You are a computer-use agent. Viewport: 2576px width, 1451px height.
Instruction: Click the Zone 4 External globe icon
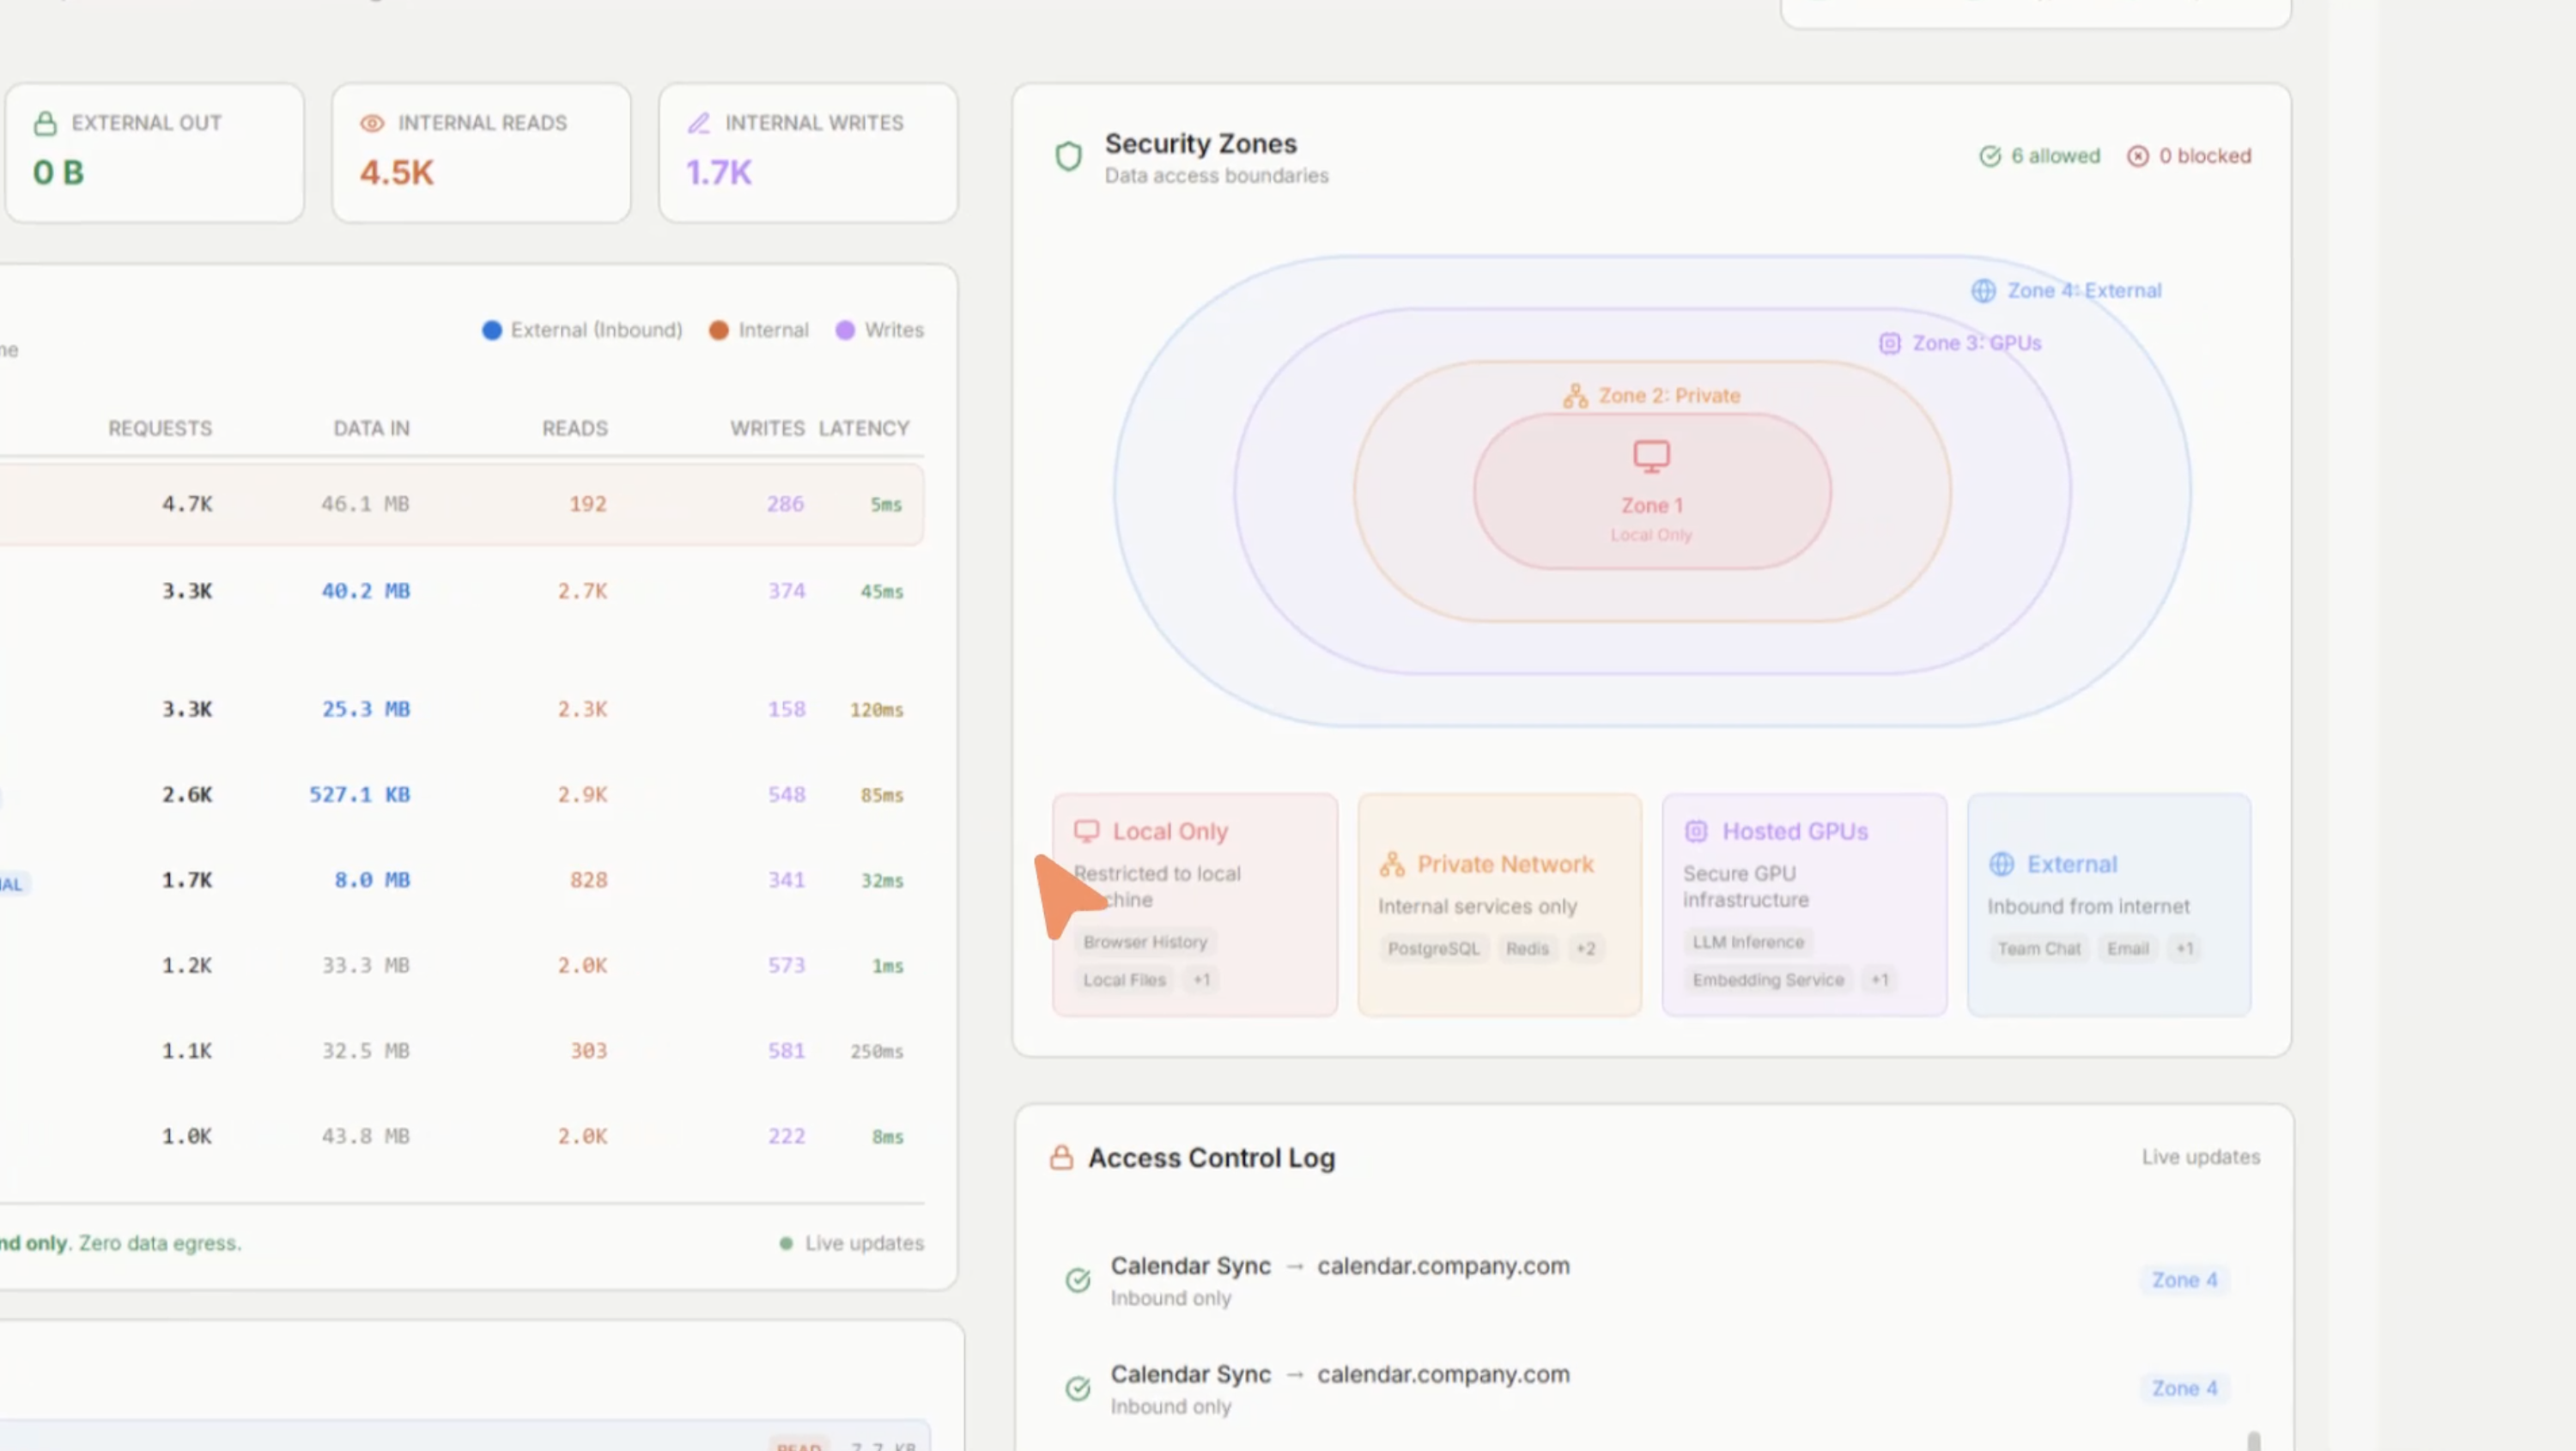pos(1983,291)
